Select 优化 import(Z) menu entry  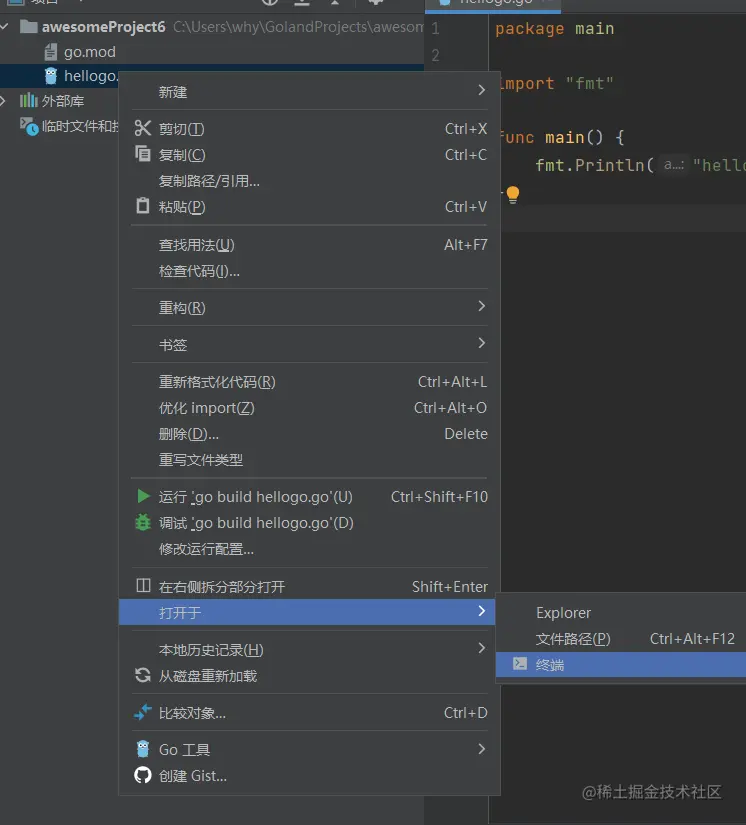pyautogui.click(x=309, y=408)
